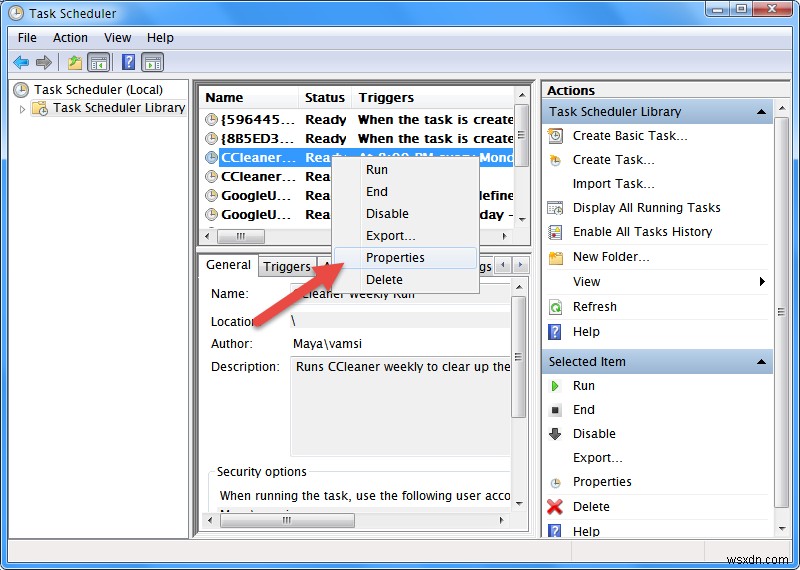Choose Delete from the context menu
The width and height of the screenshot is (800, 570).
click(406, 280)
